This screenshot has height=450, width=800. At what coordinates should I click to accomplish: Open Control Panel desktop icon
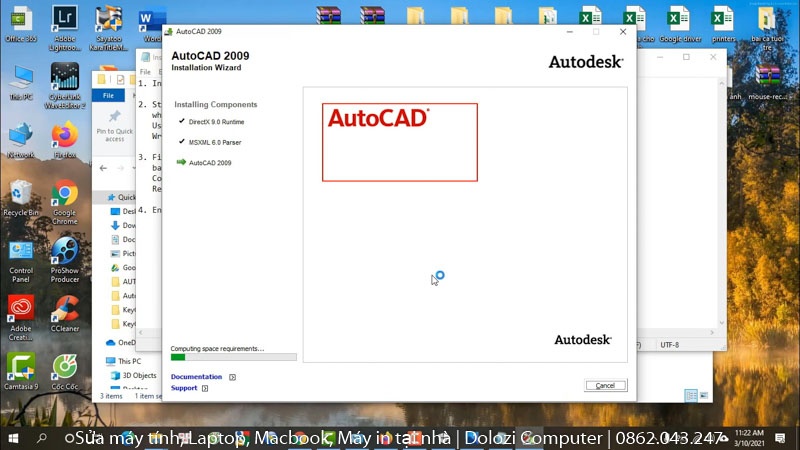(x=21, y=261)
